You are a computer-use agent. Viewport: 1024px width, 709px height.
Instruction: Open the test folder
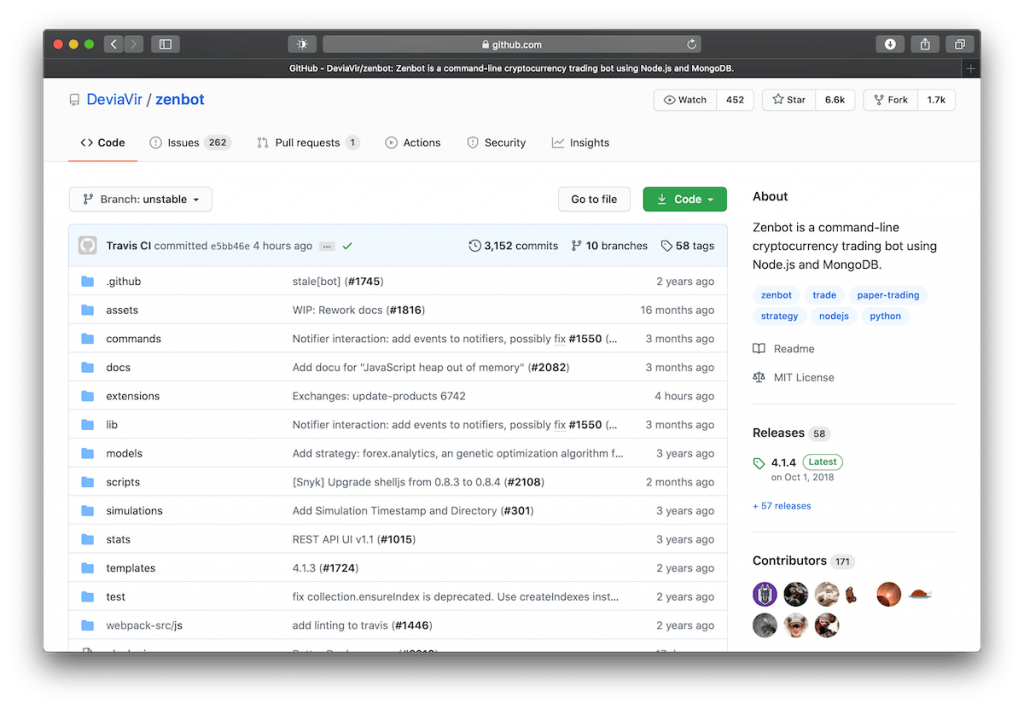[x=116, y=597]
